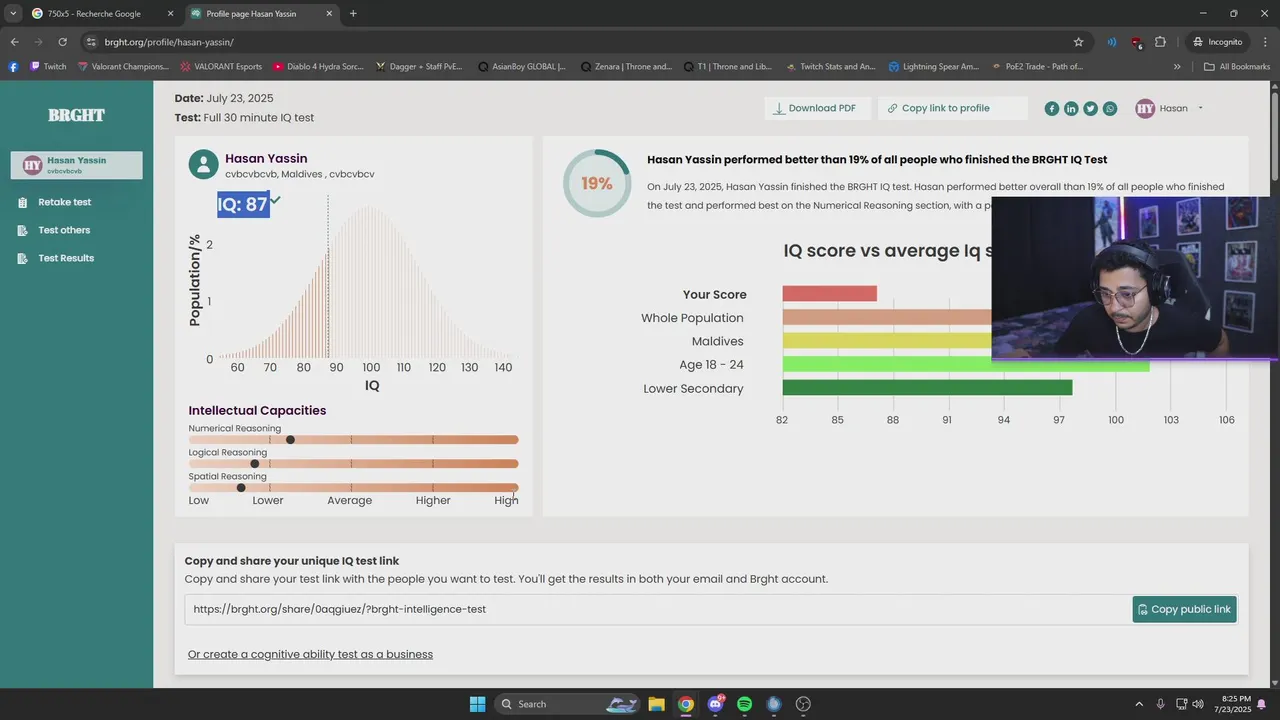Click the Test: Full 30 minute IQ test text
Image resolution: width=1280 pixels, height=720 pixels.
pyautogui.click(x=244, y=117)
